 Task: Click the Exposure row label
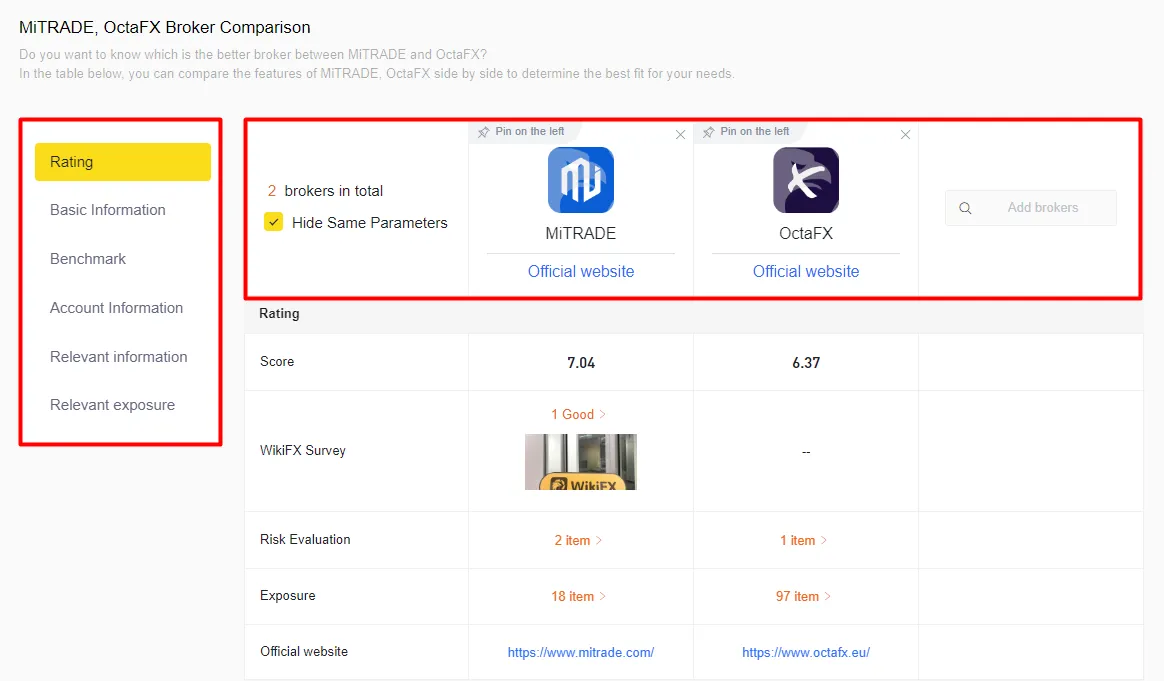coord(287,596)
